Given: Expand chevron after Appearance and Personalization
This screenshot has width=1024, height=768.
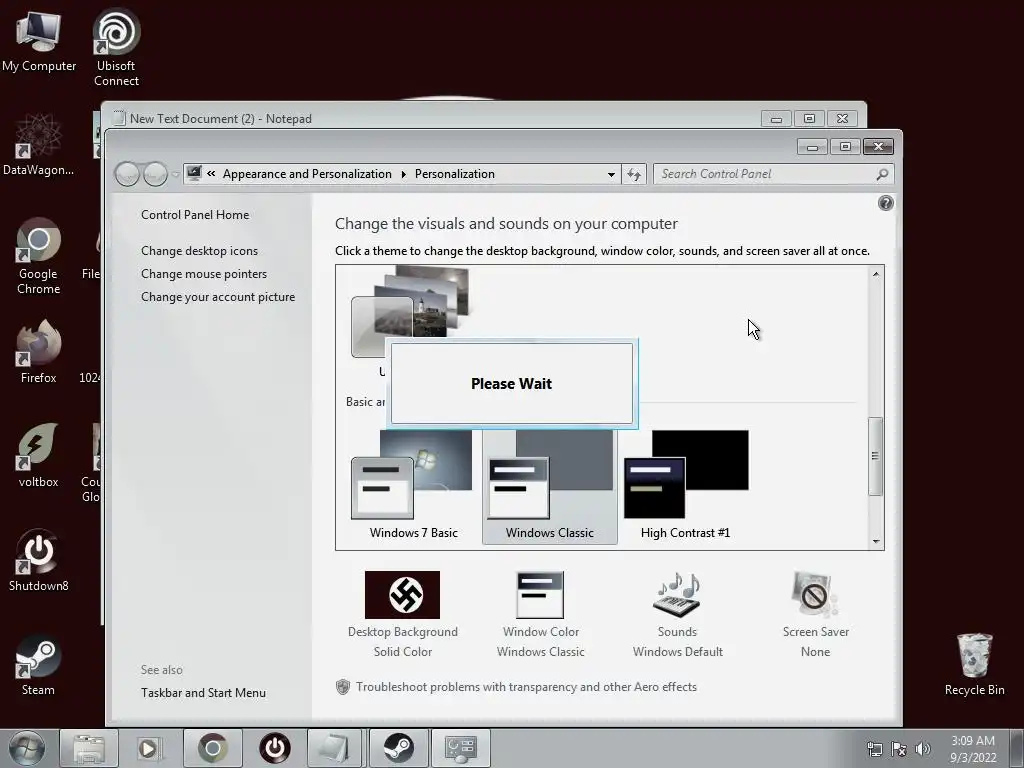Looking at the screenshot, I should tap(403, 174).
